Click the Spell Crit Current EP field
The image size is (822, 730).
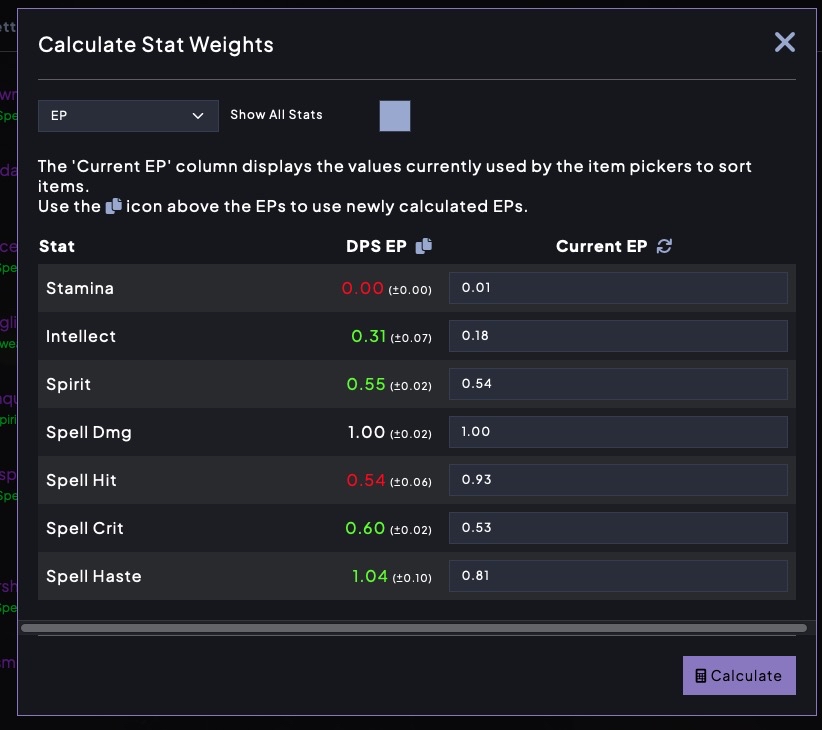tap(618, 528)
